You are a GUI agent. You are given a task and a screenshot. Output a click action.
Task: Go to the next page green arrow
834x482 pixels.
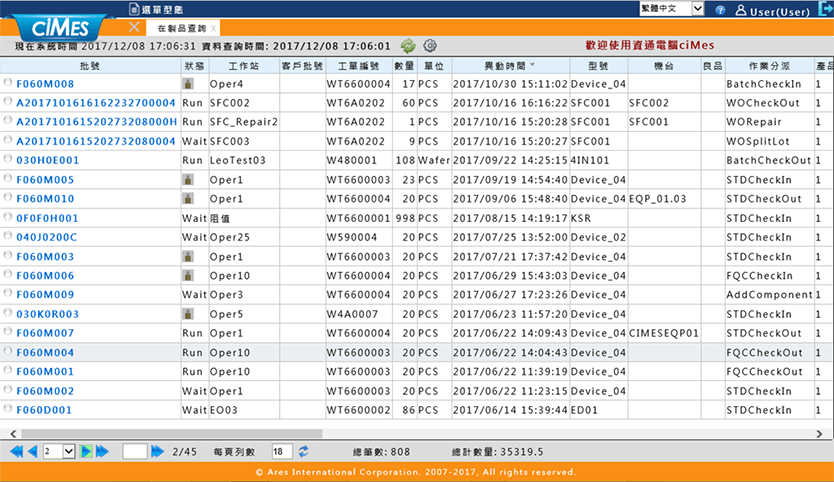(x=86, y=452)
